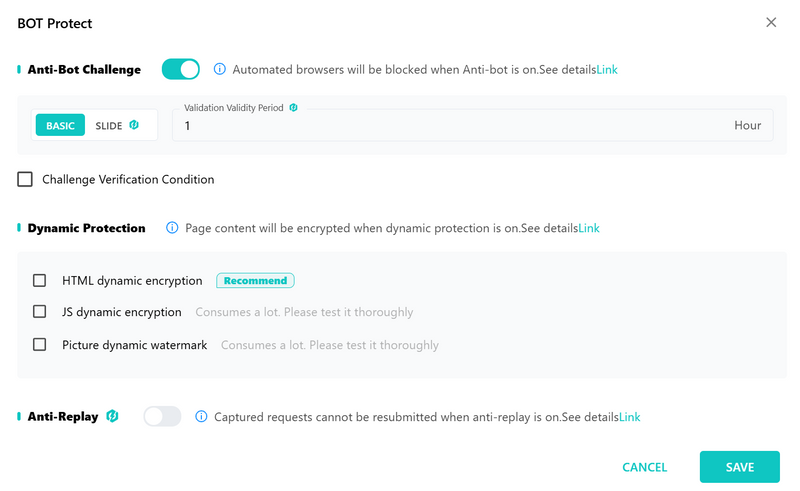The height and width of the screenshot is (491, 800).
Task: Click the premium badge icon next to SLIDE
Action: pyautogui.click(x=134, y=125)
